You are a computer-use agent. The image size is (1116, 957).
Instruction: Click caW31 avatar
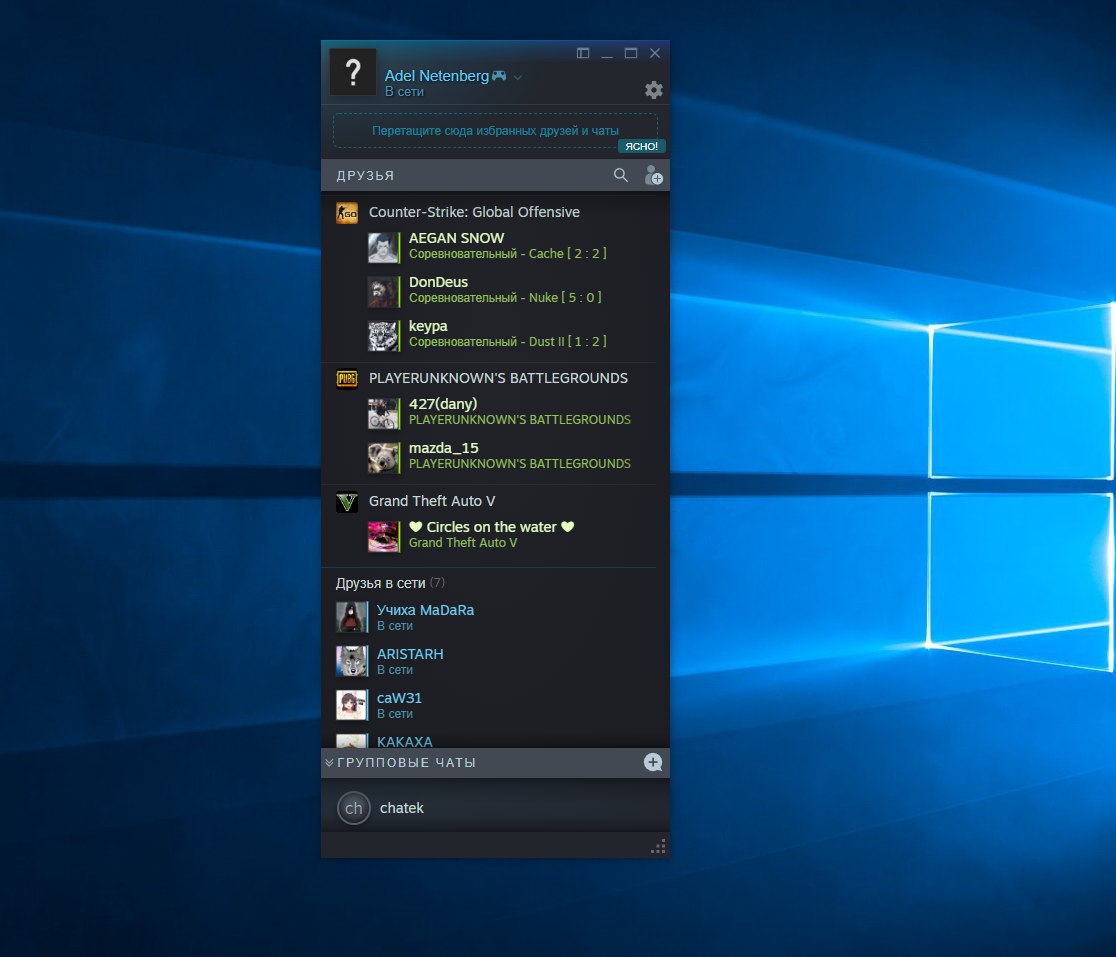(x=352, y=706)
